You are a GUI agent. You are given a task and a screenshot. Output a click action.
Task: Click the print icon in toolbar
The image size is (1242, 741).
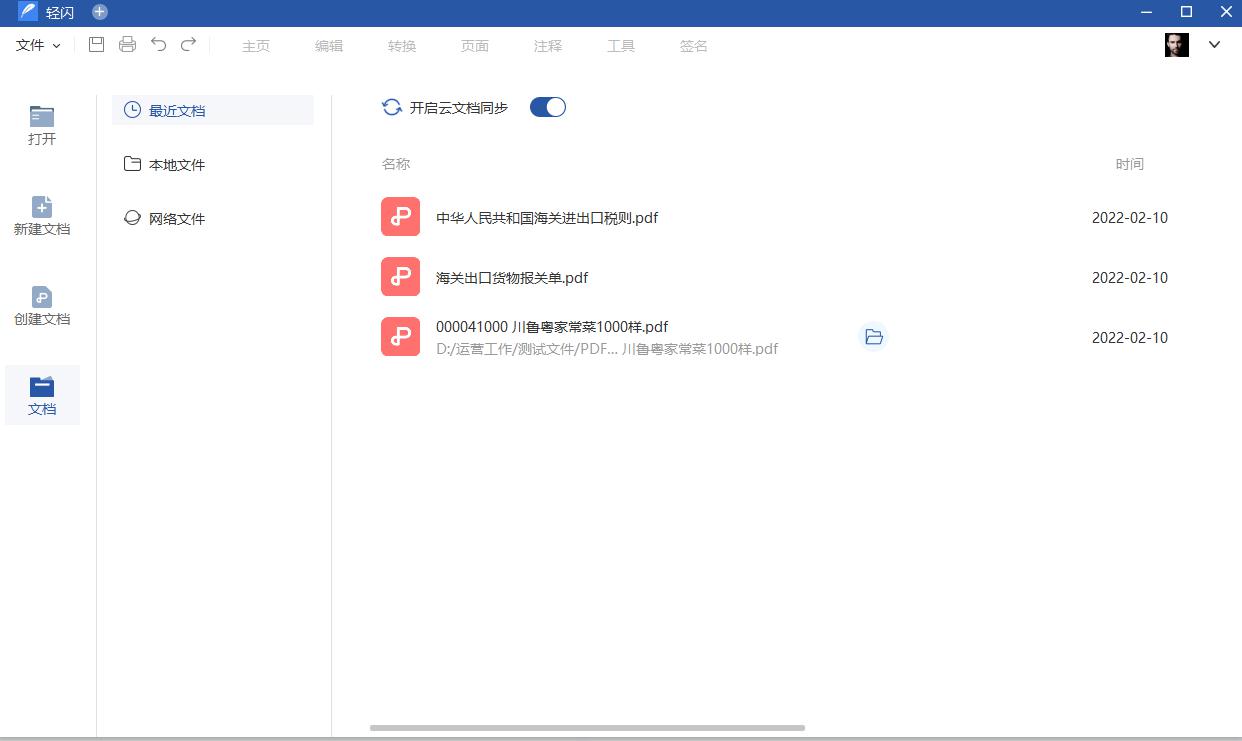[x=127, y=44]
